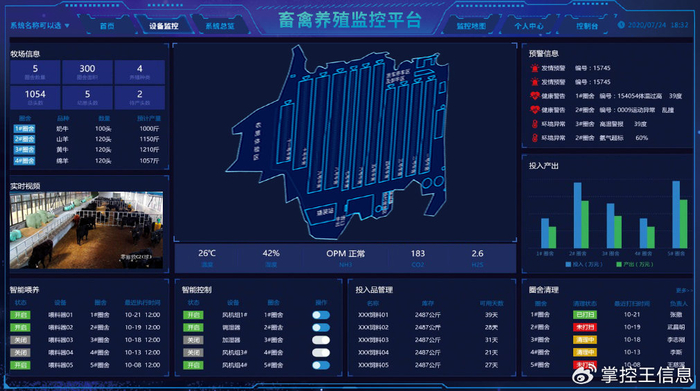Switch to the 首页 tab
The image size is (700, 391).
[x=107, y=26]
